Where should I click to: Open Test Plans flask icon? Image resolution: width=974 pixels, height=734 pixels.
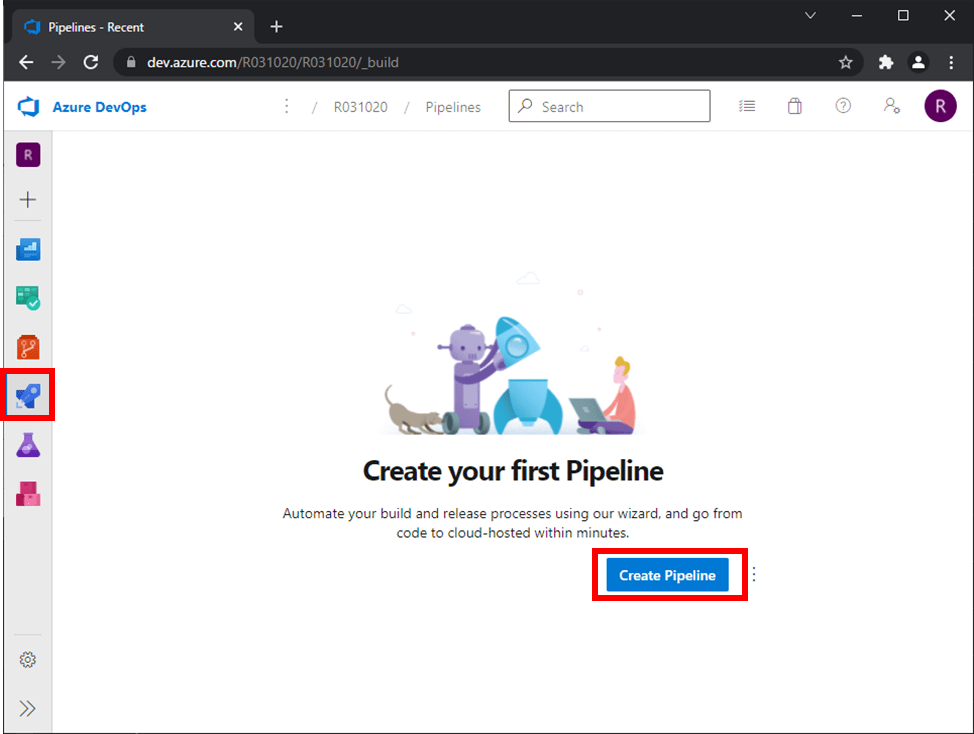(x=28, y=445)
